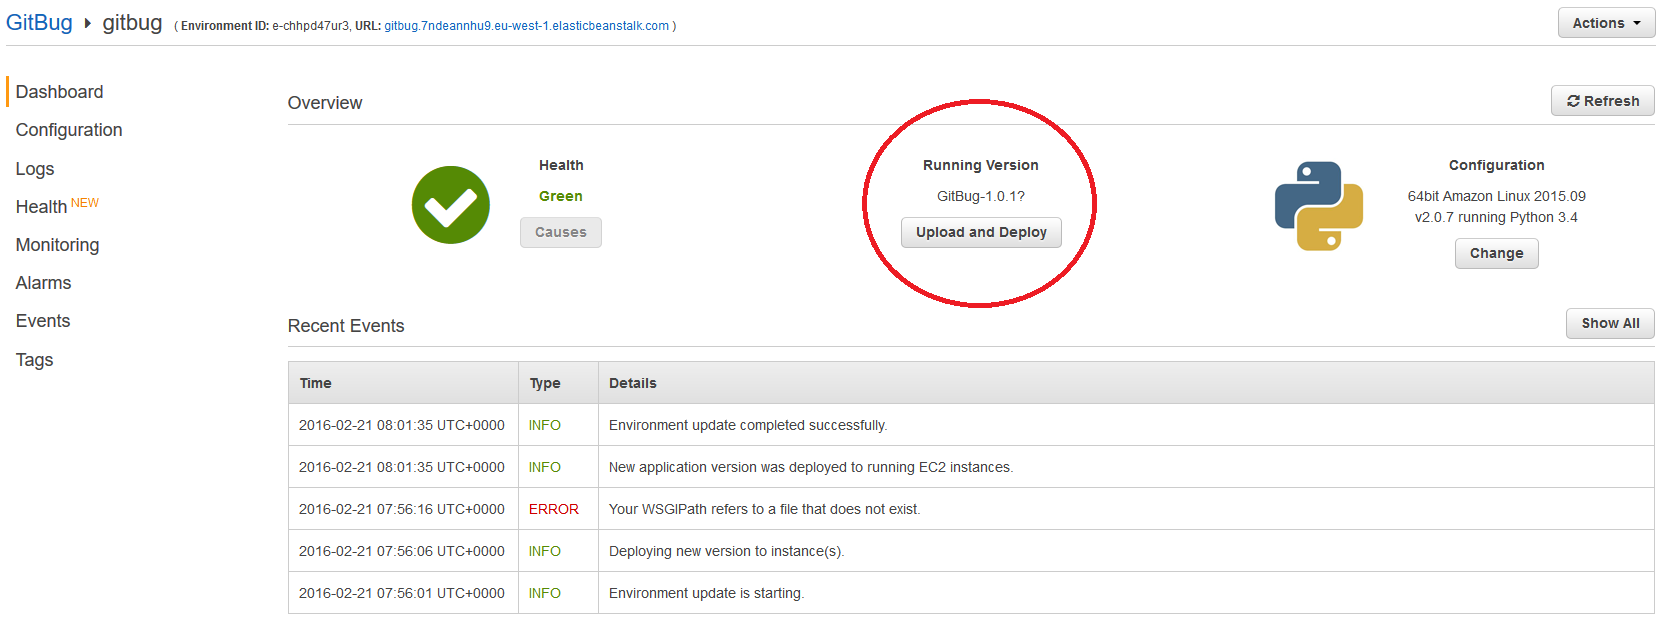Image resolution: width=1673 pixels, height=635 pixels.
Task: Open the Actions dropdown menu
Action: [1607, 23]
